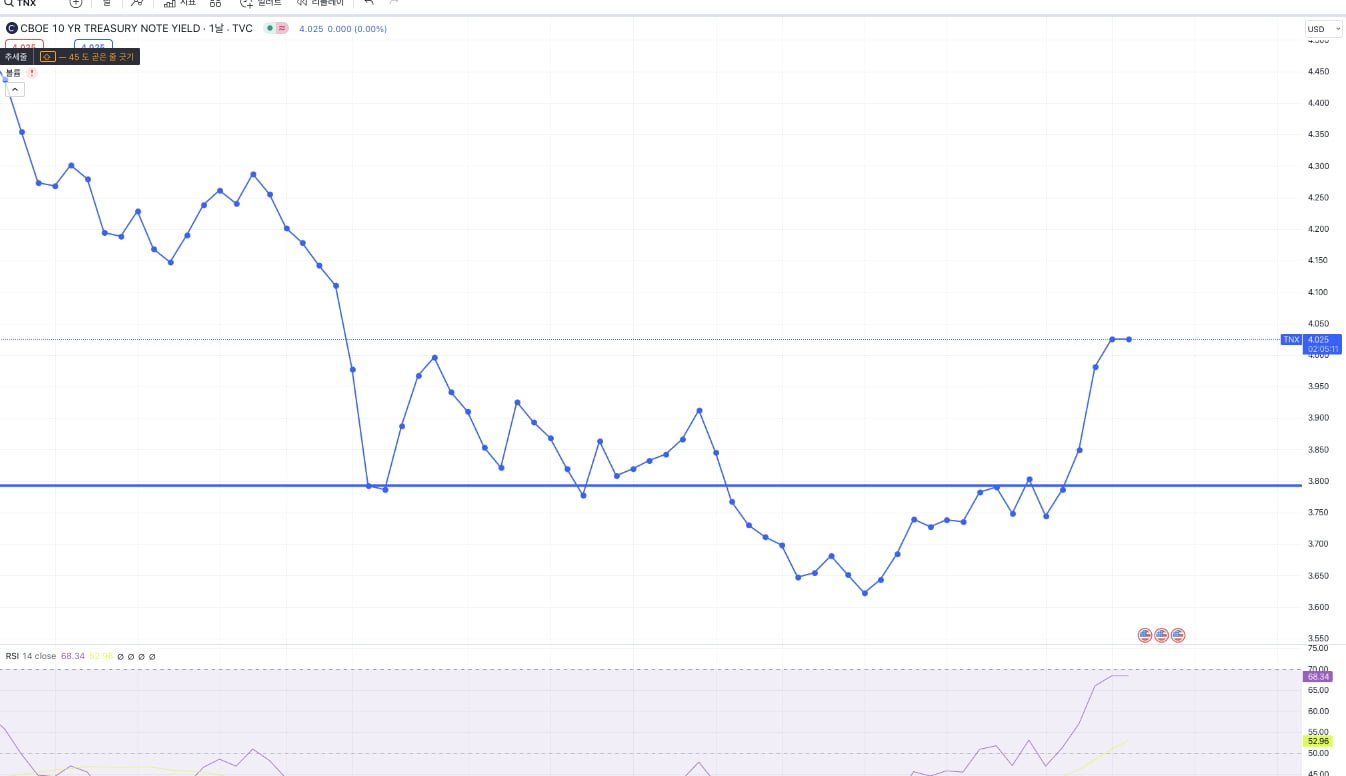Click the 3.900 price axis label
Screen dimensions: 1346x776
point(1318,418)
